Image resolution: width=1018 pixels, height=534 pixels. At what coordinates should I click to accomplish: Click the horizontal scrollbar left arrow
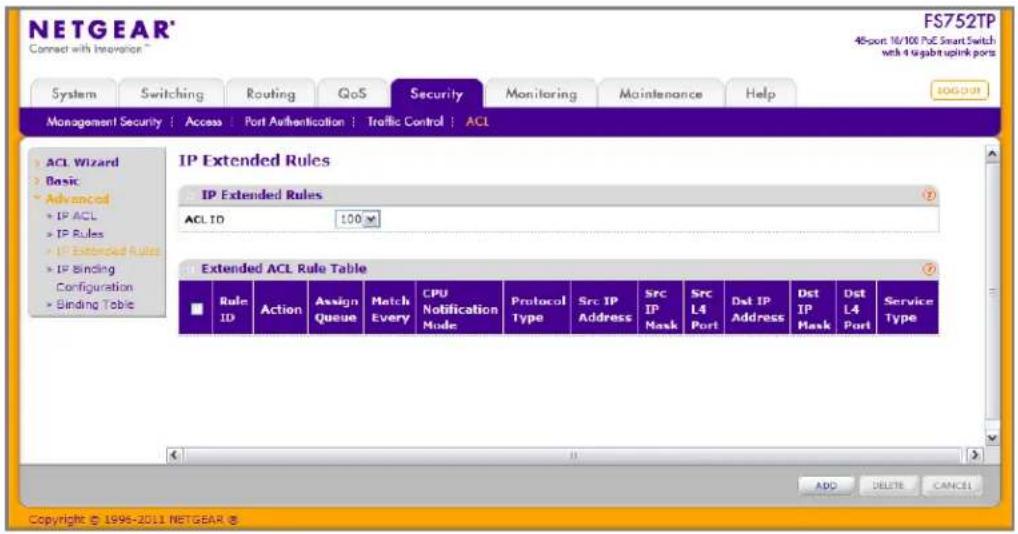coord(173,455)
